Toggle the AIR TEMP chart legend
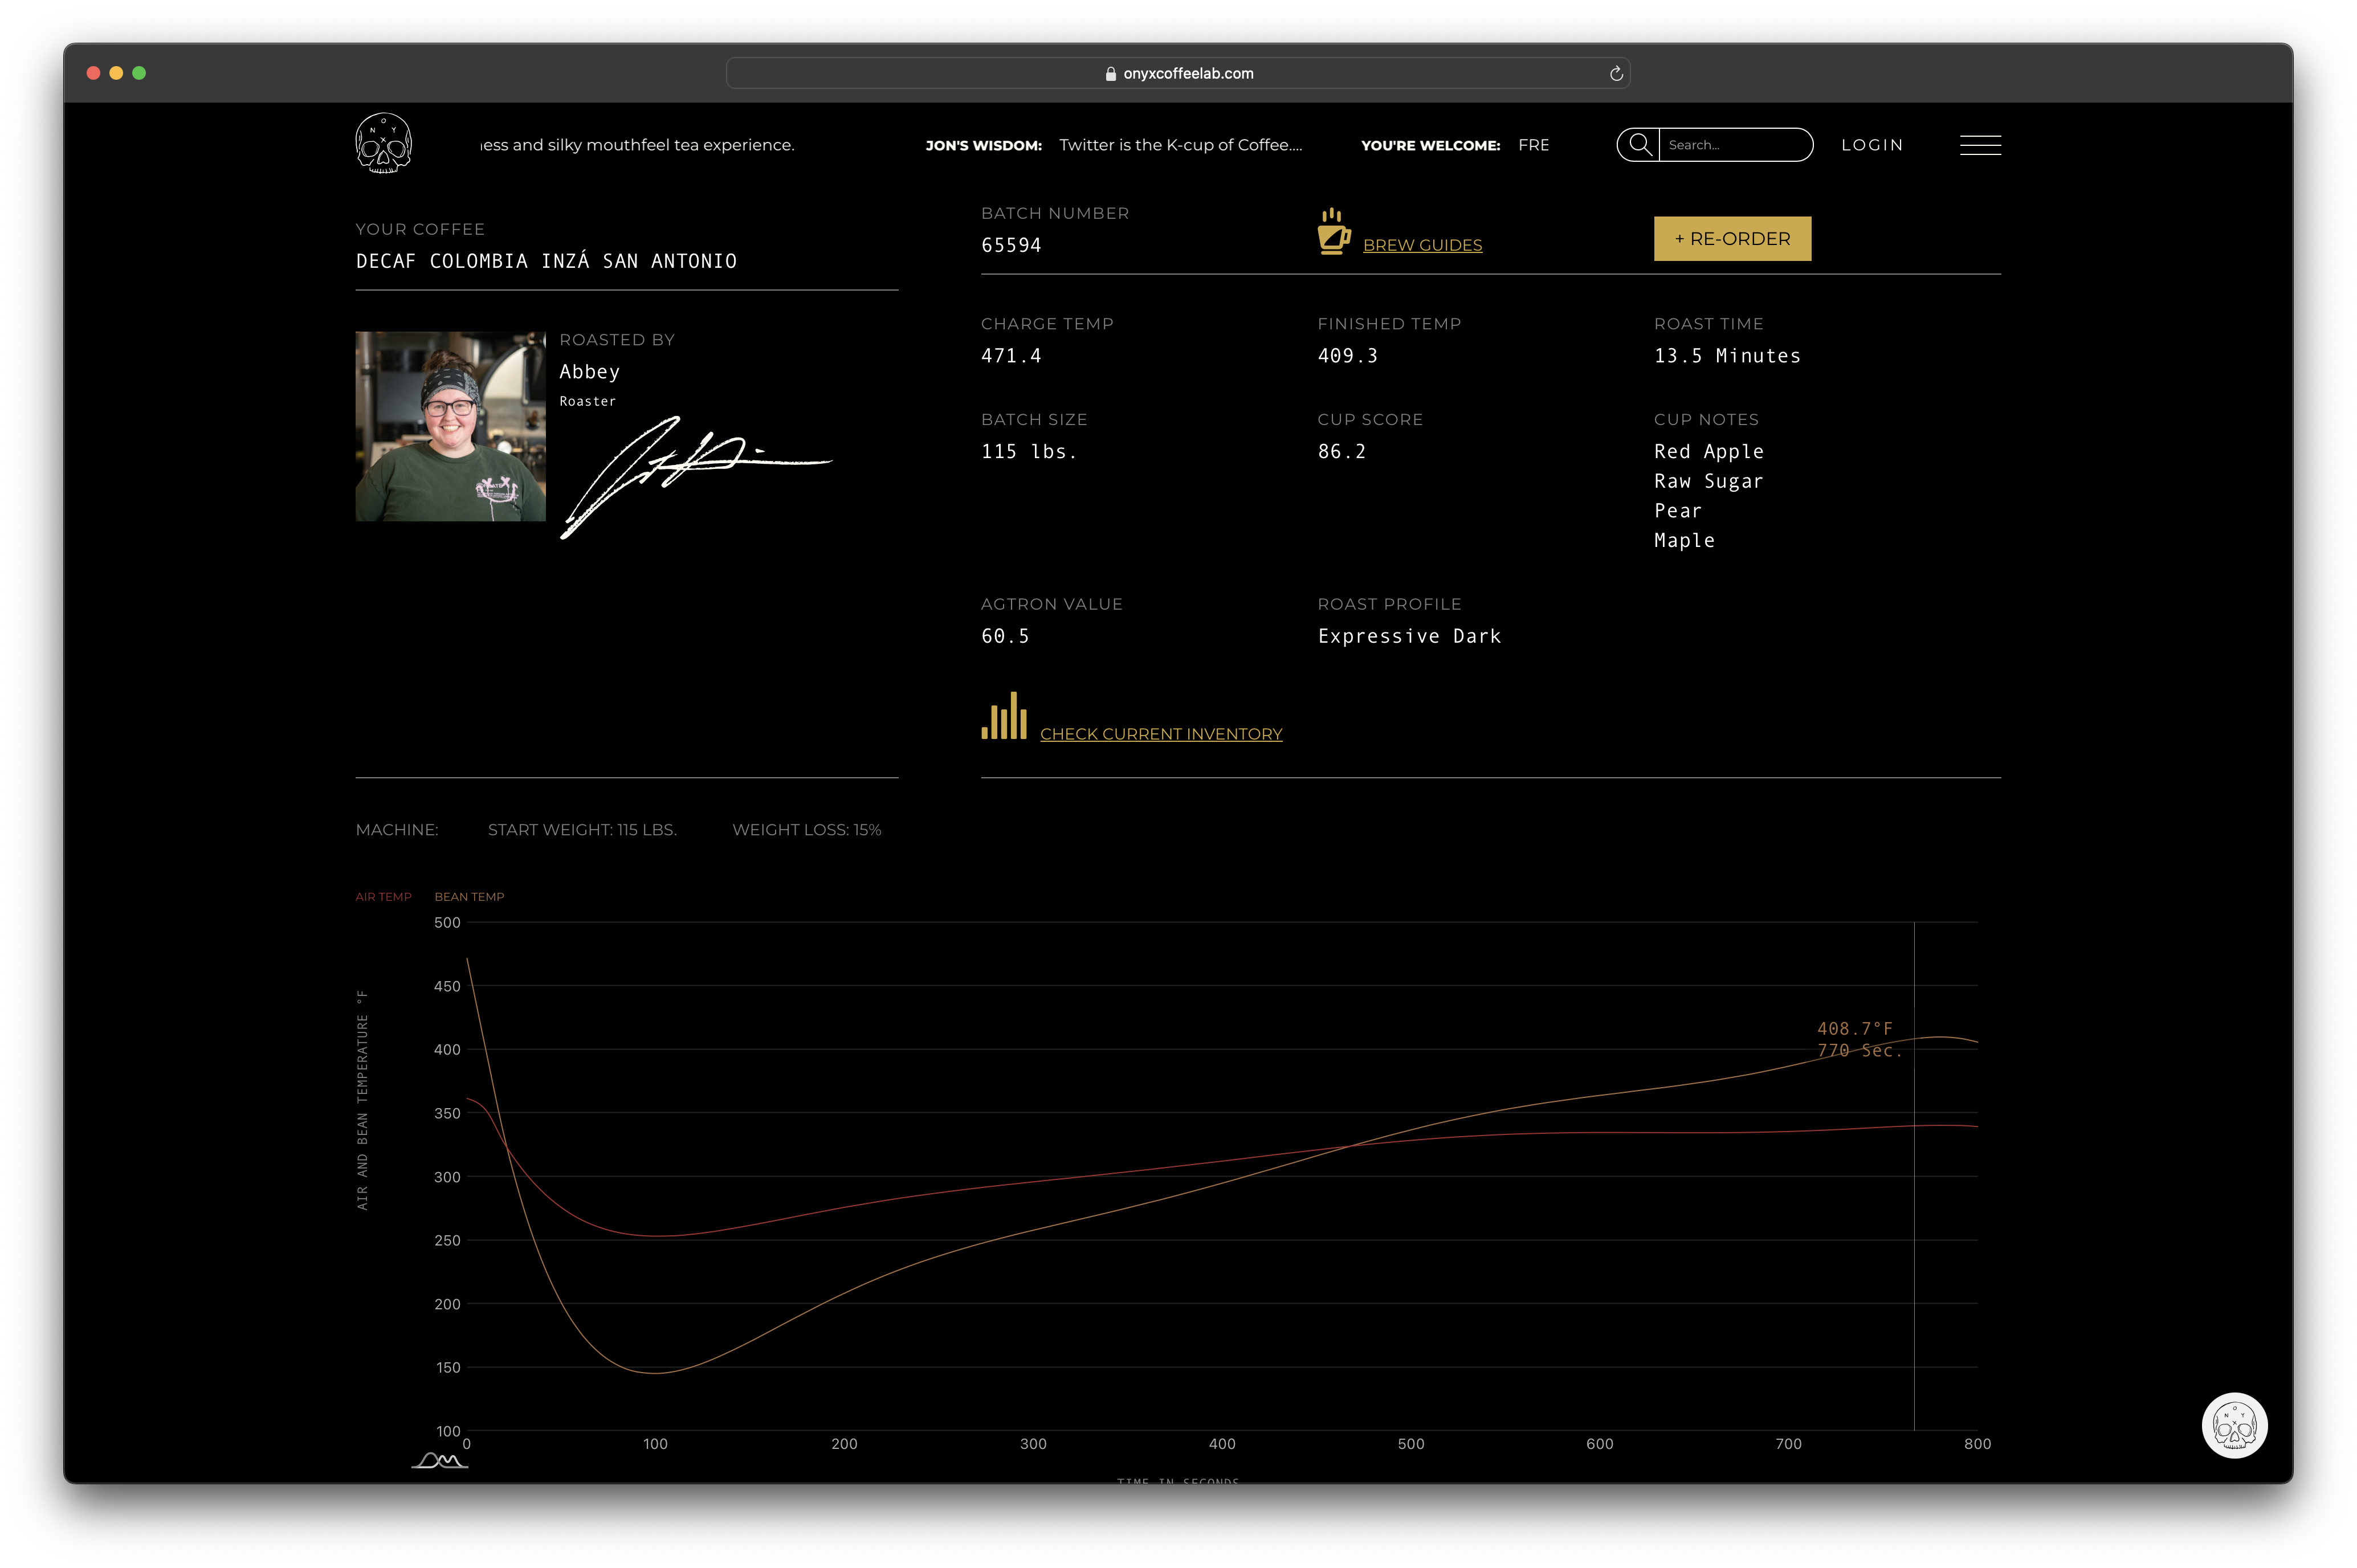 (x=383, y=896)
